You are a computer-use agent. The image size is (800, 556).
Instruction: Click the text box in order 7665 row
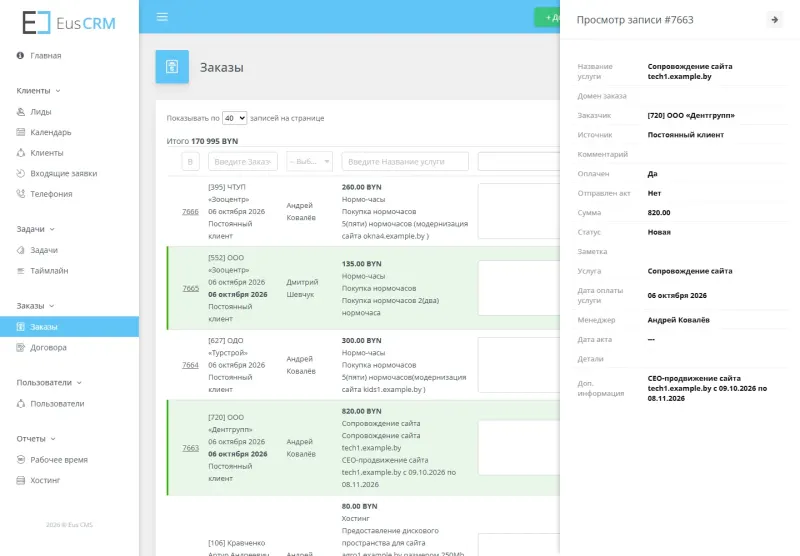pos(519,288)
